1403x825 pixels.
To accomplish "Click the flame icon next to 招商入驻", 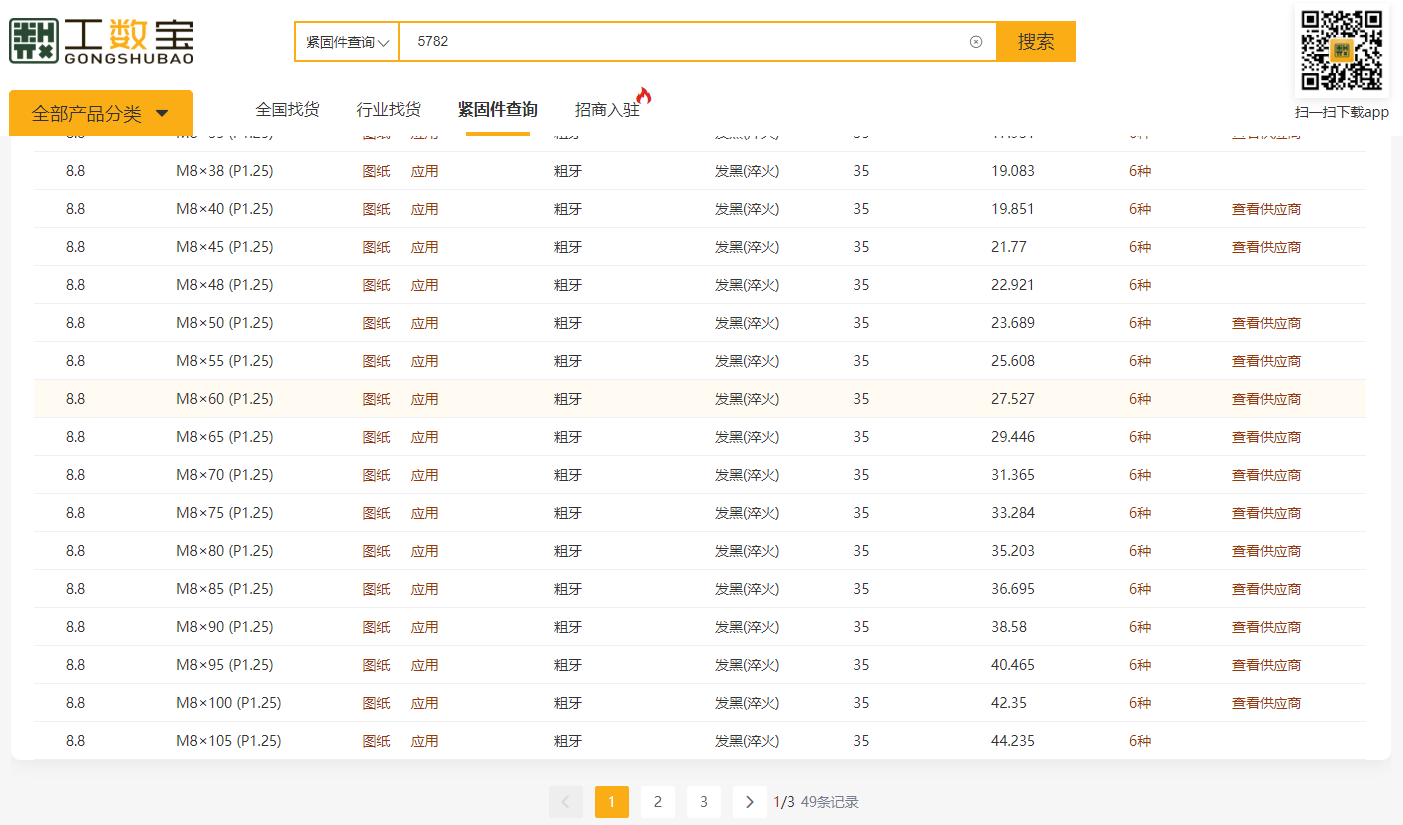I will 644,96.
